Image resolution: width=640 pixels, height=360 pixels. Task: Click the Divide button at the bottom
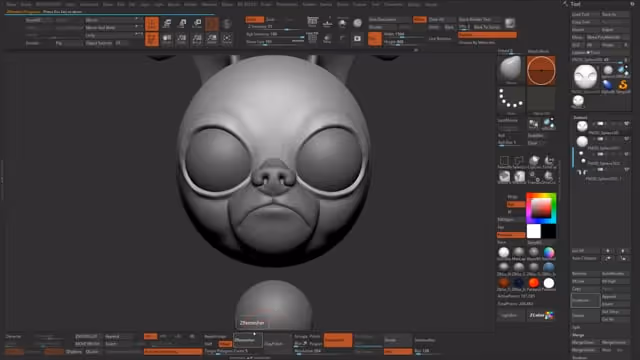coord(398,340)
